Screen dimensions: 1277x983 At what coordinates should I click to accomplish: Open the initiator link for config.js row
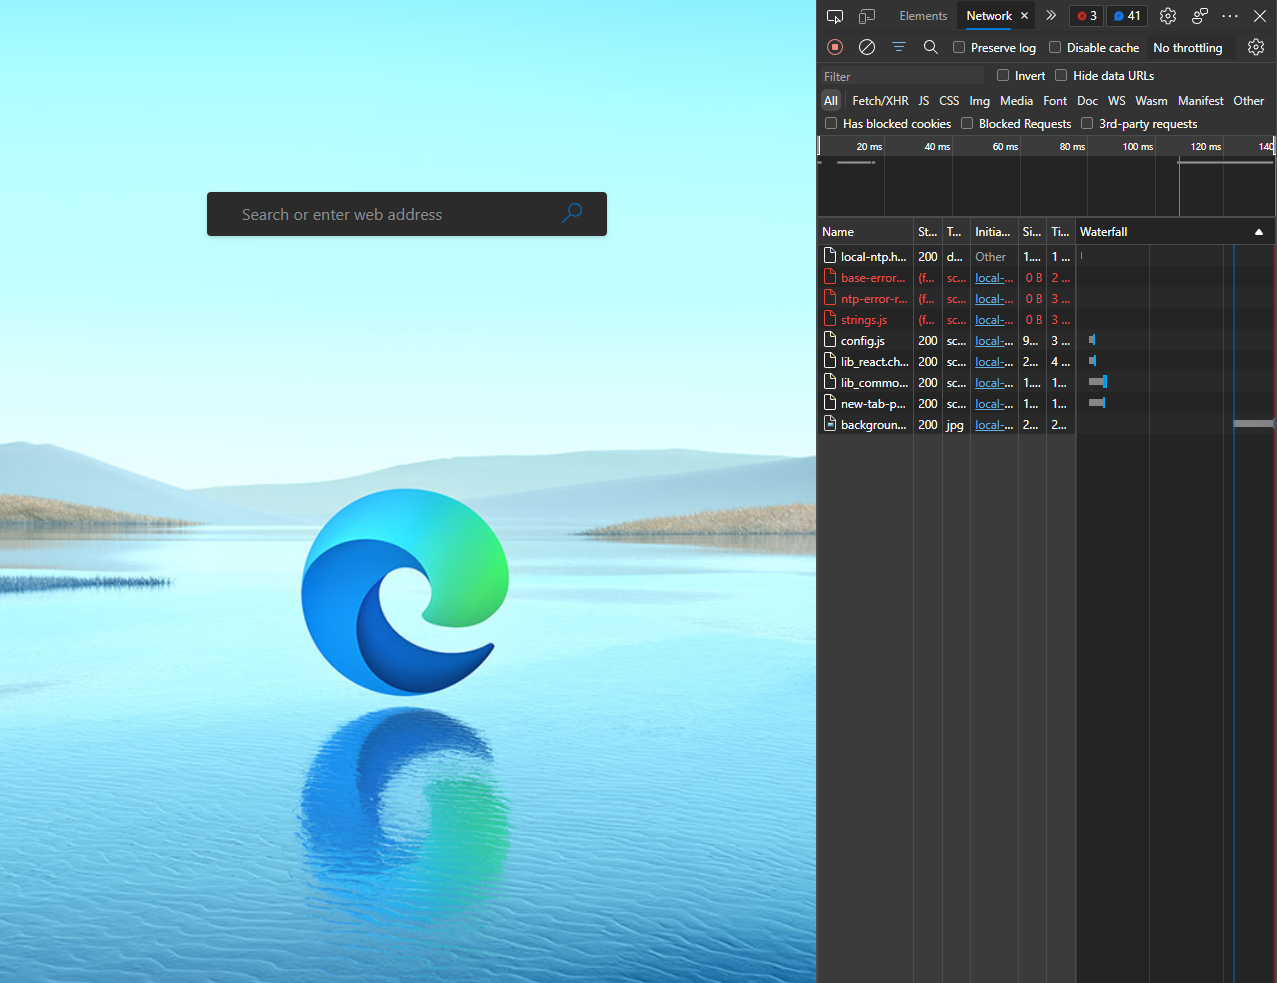click(x=994, y=341)
